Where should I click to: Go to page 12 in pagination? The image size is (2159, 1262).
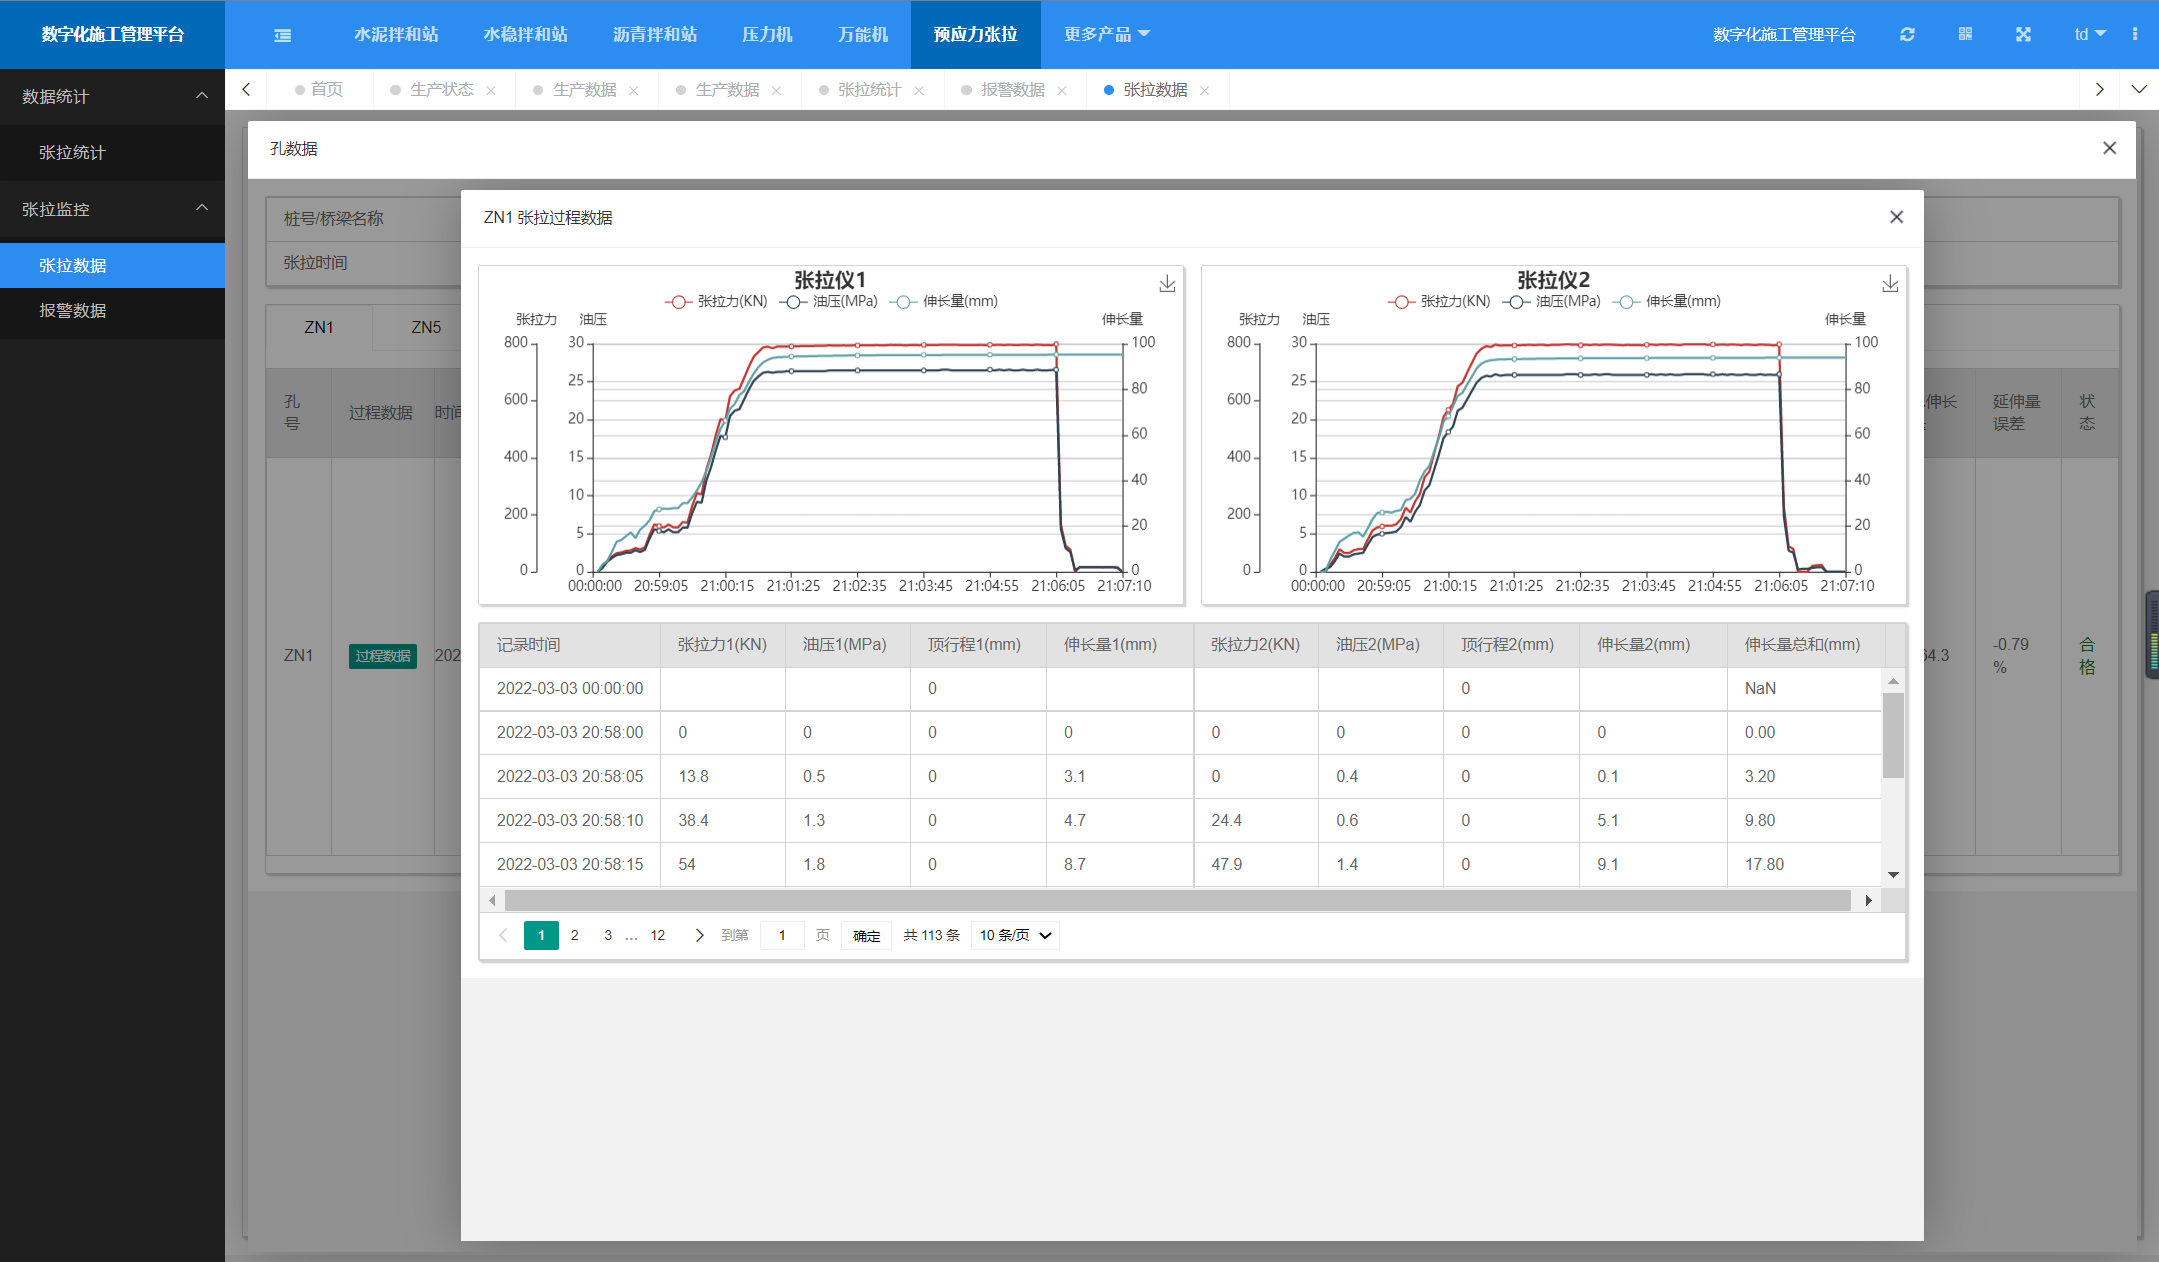click(x=658, y=935)
